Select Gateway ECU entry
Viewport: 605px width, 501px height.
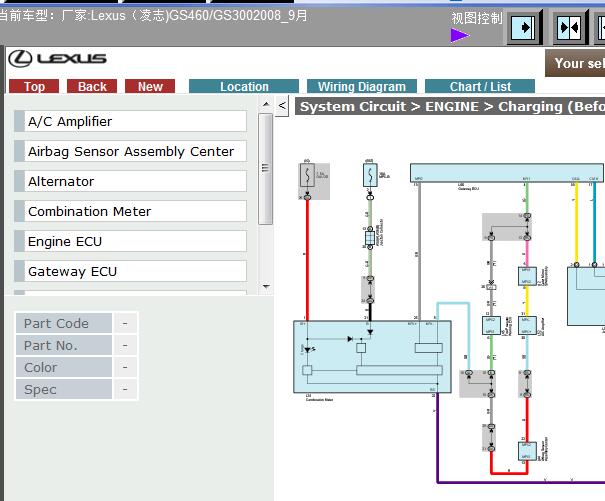pyautogui.click(x=130, y=271)
